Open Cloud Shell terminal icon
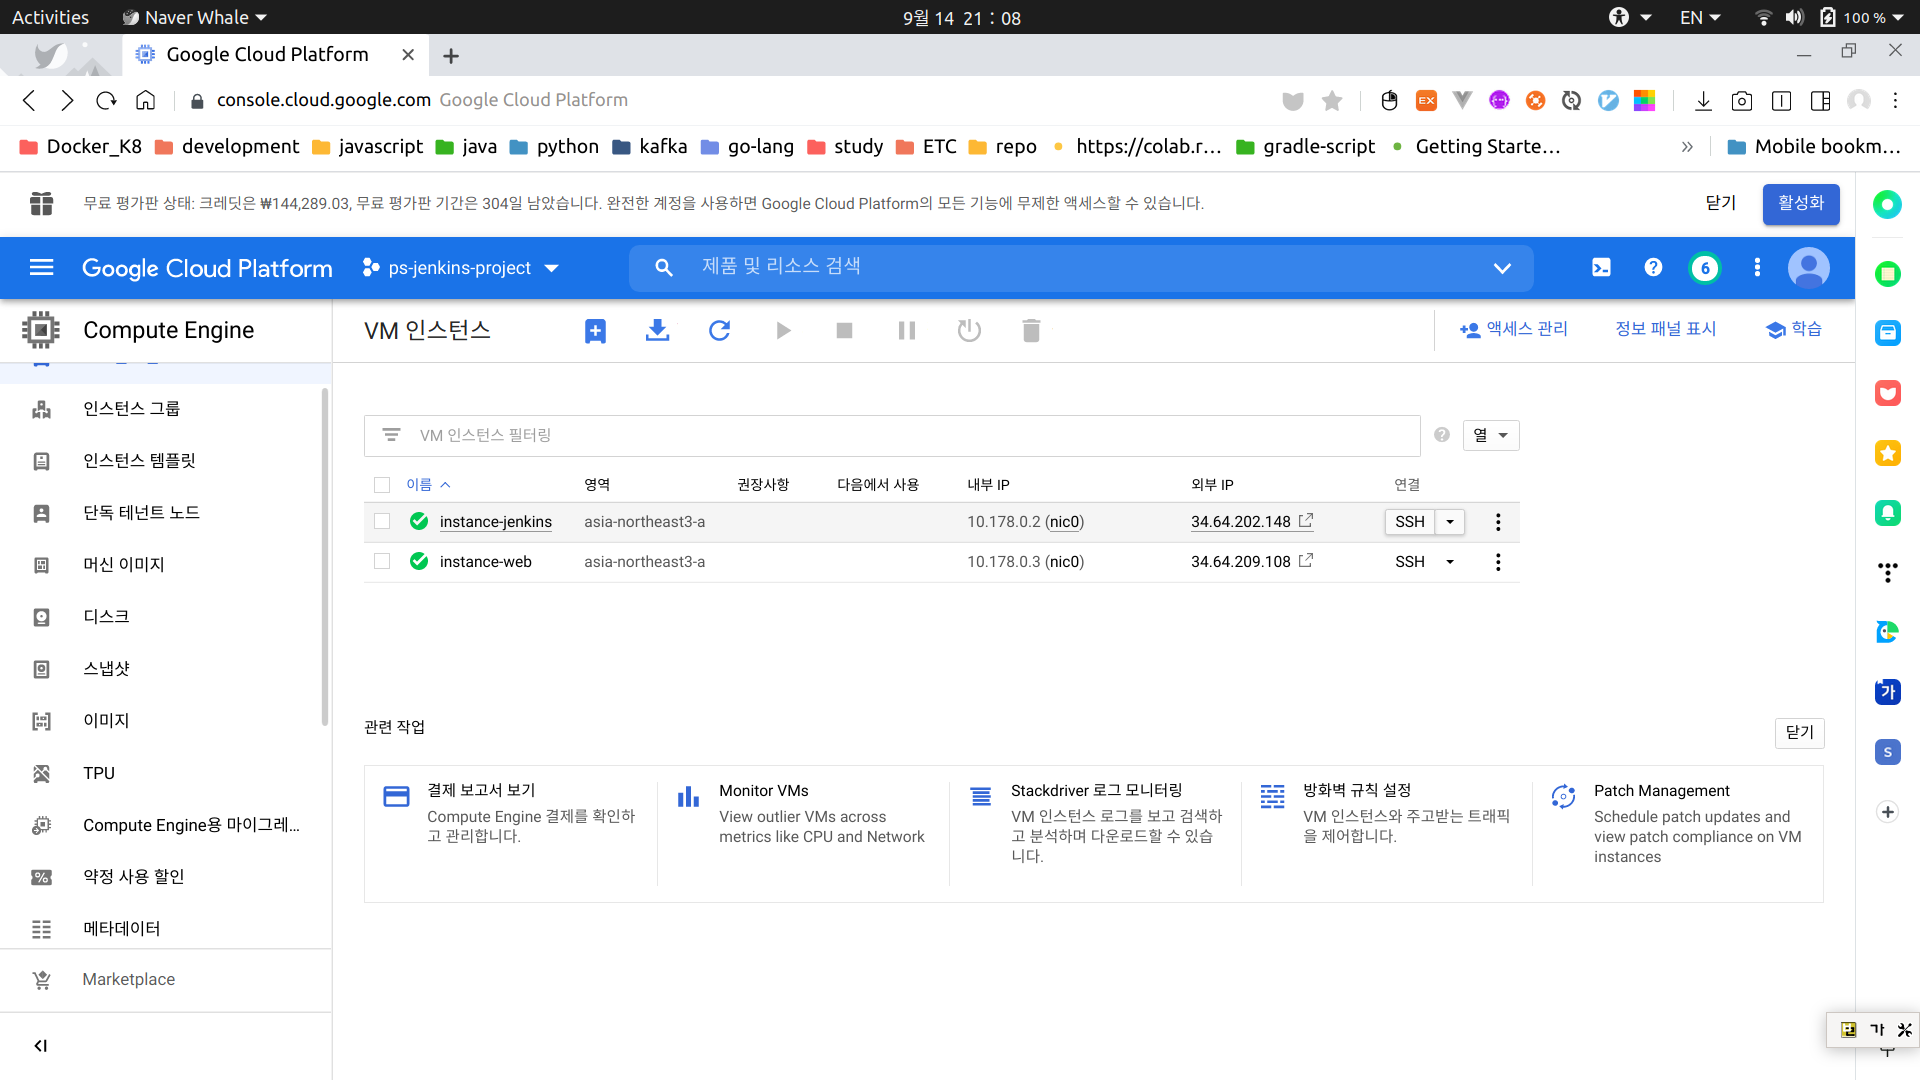 pos(1601,267)
